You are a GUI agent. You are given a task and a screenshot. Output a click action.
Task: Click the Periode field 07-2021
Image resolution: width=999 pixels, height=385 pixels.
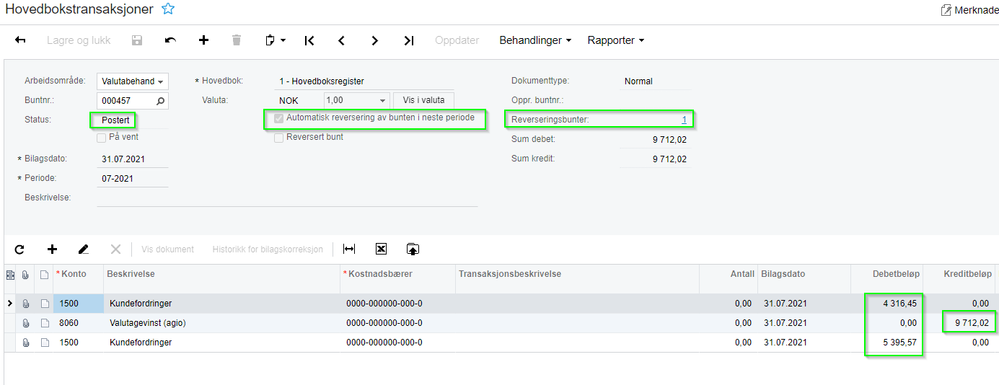(133, 178)
